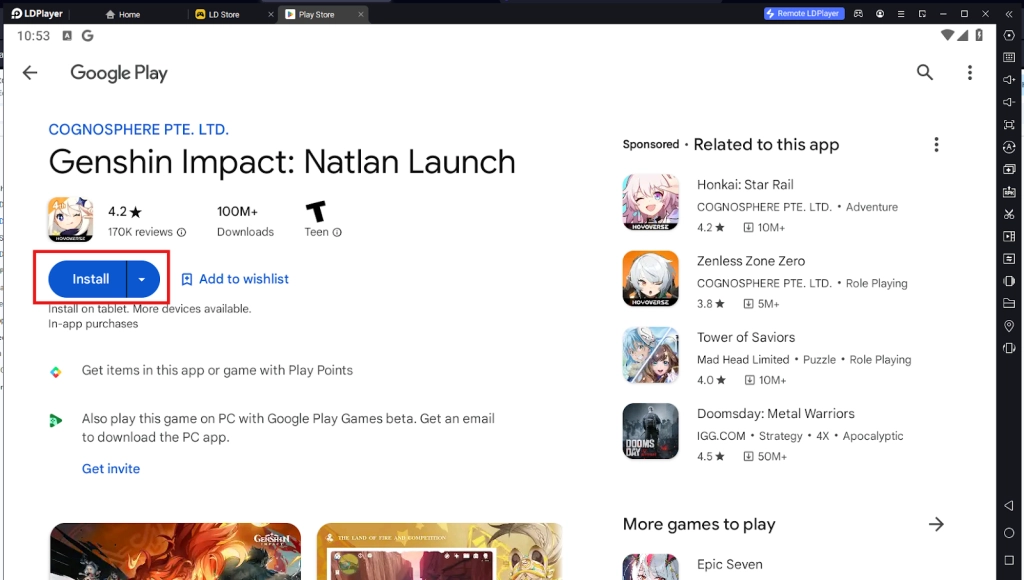Click Remote LDPlayer button
The height and width of the screenshot is (580, 1024).
(x=804, y=14)
